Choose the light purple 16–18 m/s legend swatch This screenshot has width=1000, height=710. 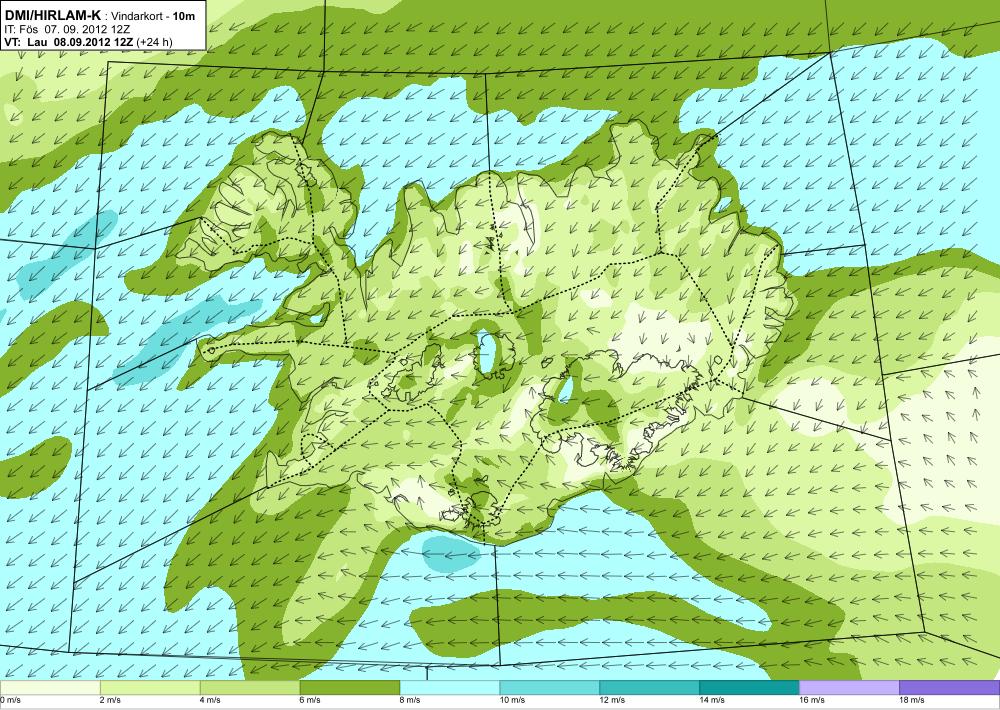pos(849,688)
